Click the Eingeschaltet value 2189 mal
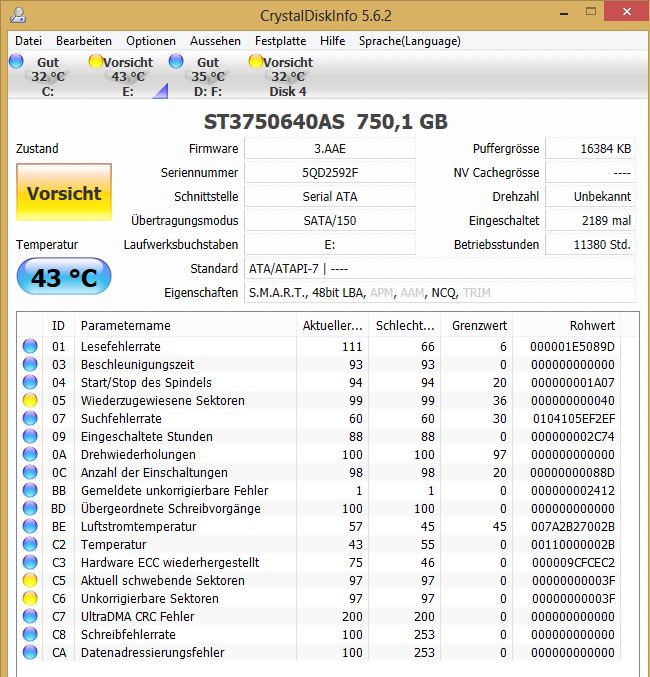 (x=590, y=221)
